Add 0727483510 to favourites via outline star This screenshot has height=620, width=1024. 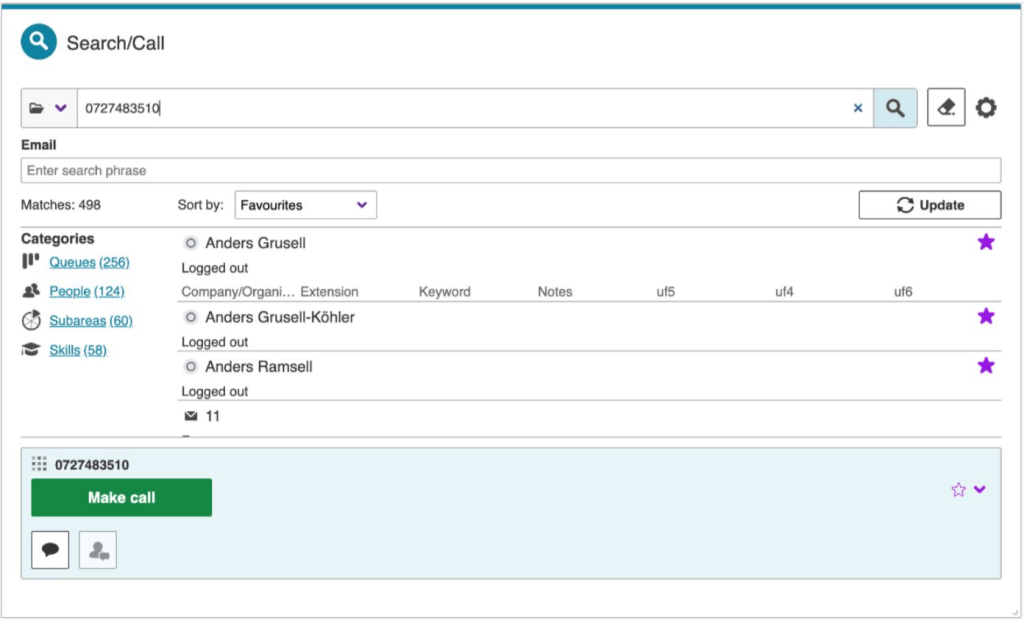coord(958,489)
